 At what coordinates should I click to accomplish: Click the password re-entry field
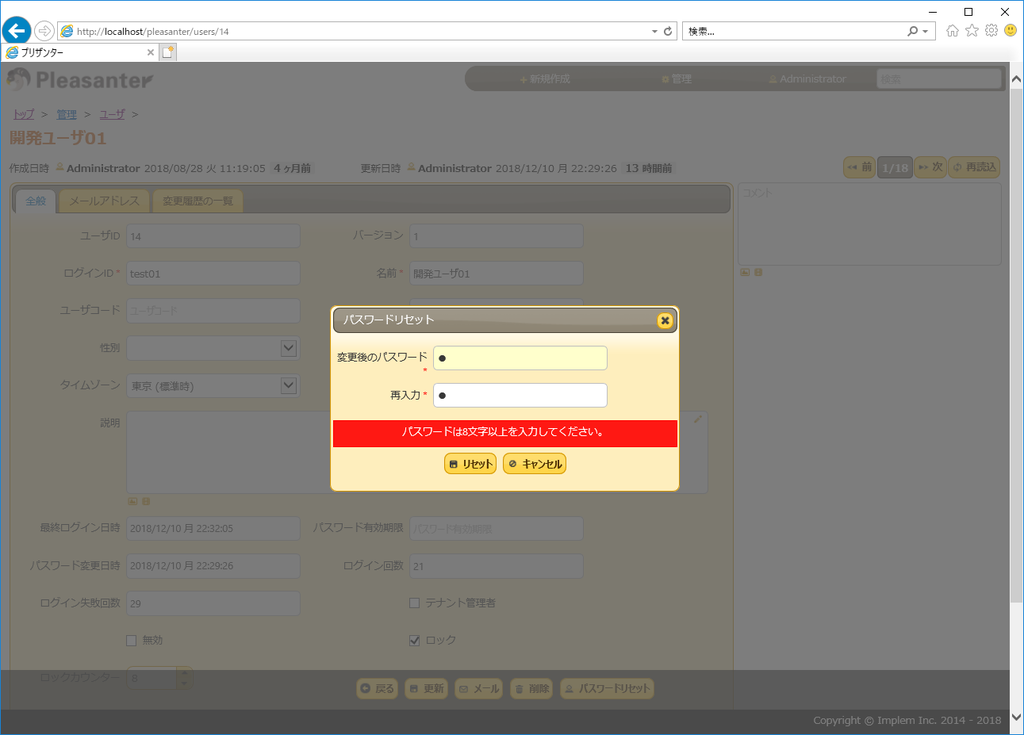(x=520, y=395)
